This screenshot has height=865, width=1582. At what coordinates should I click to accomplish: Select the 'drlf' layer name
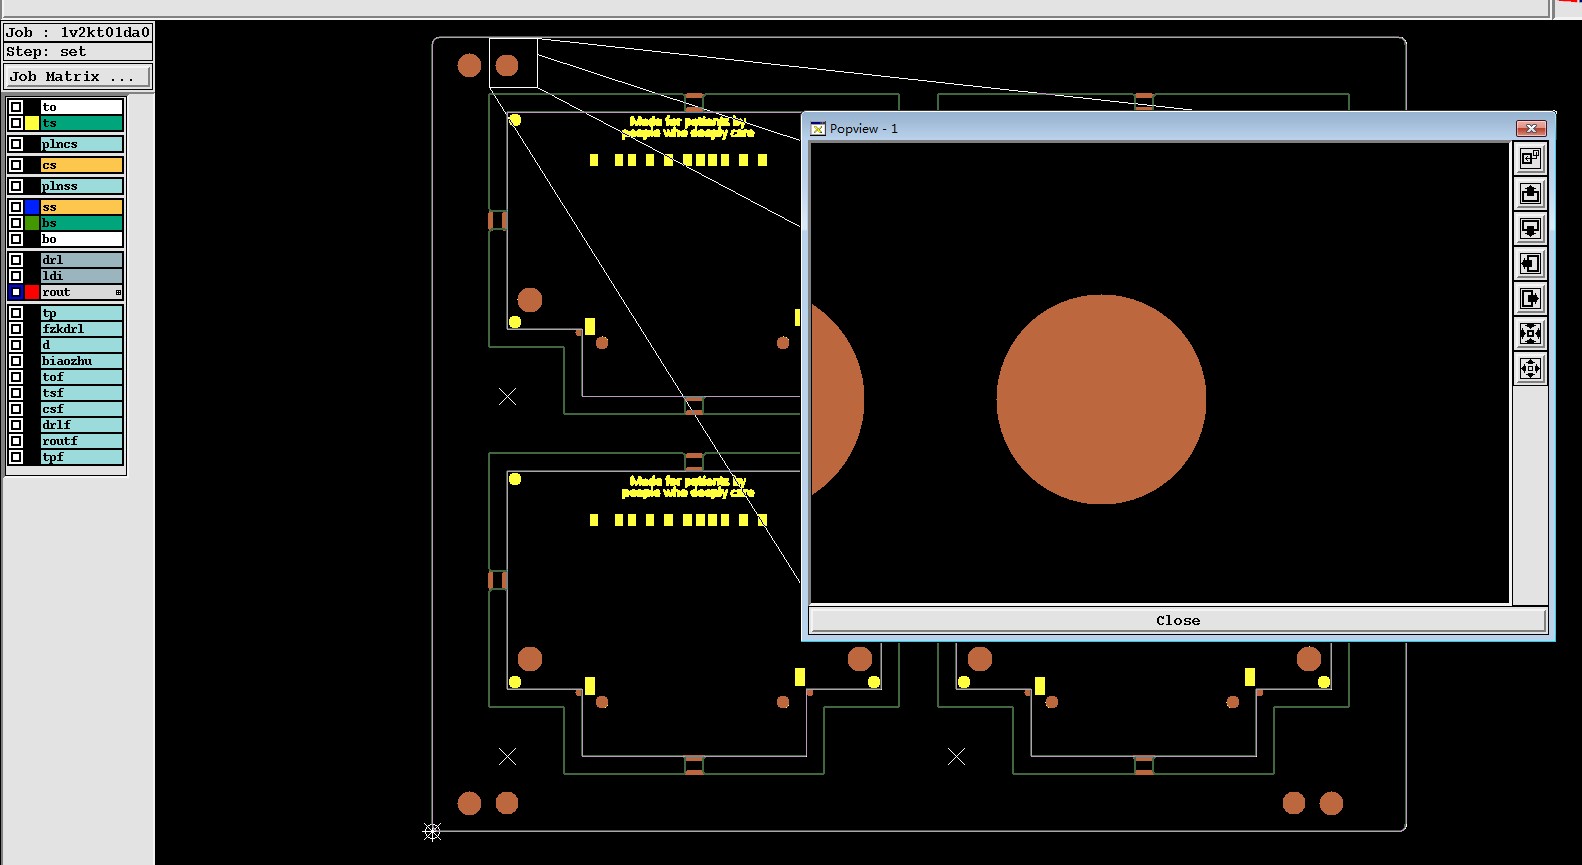pos(82,425)
